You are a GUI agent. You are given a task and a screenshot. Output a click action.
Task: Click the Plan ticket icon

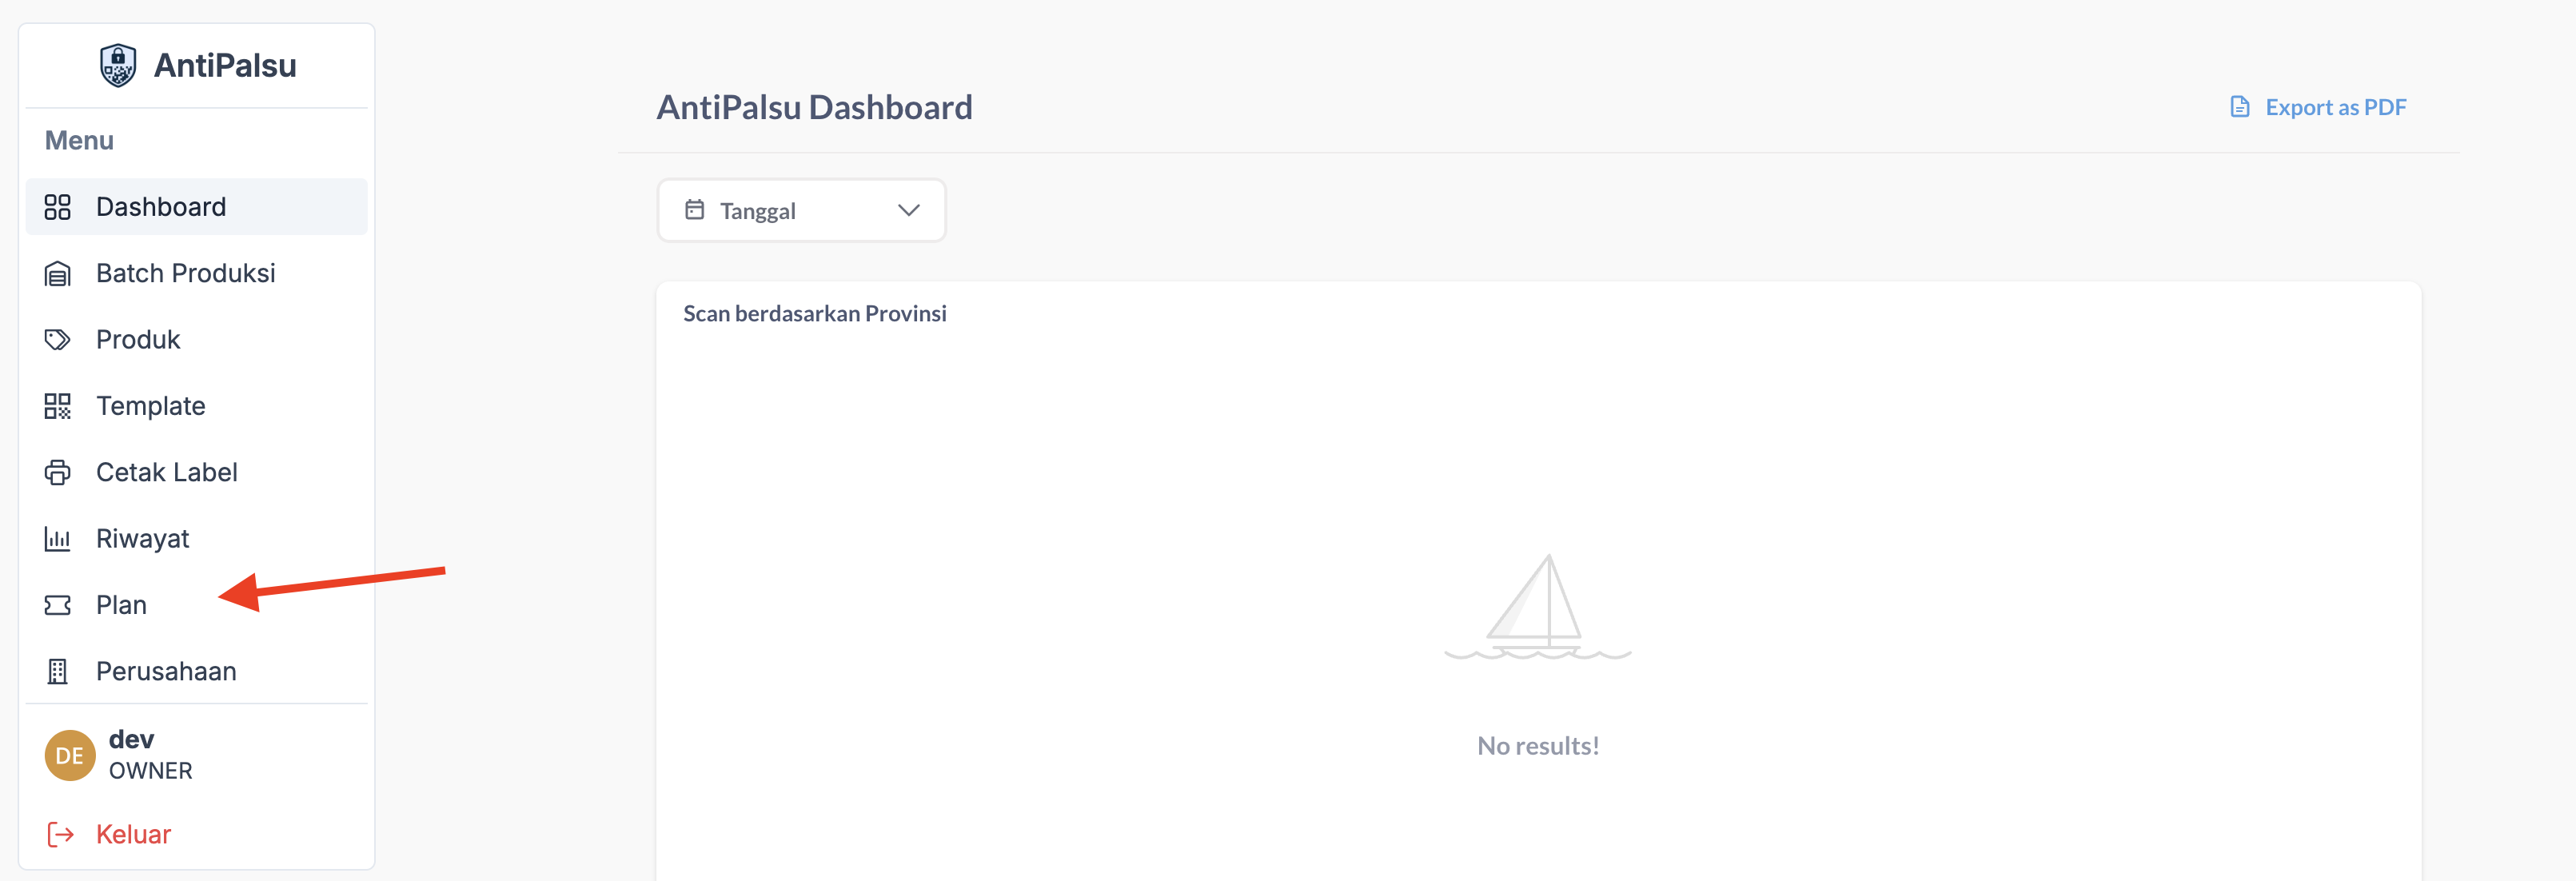(x=58, y=605)
